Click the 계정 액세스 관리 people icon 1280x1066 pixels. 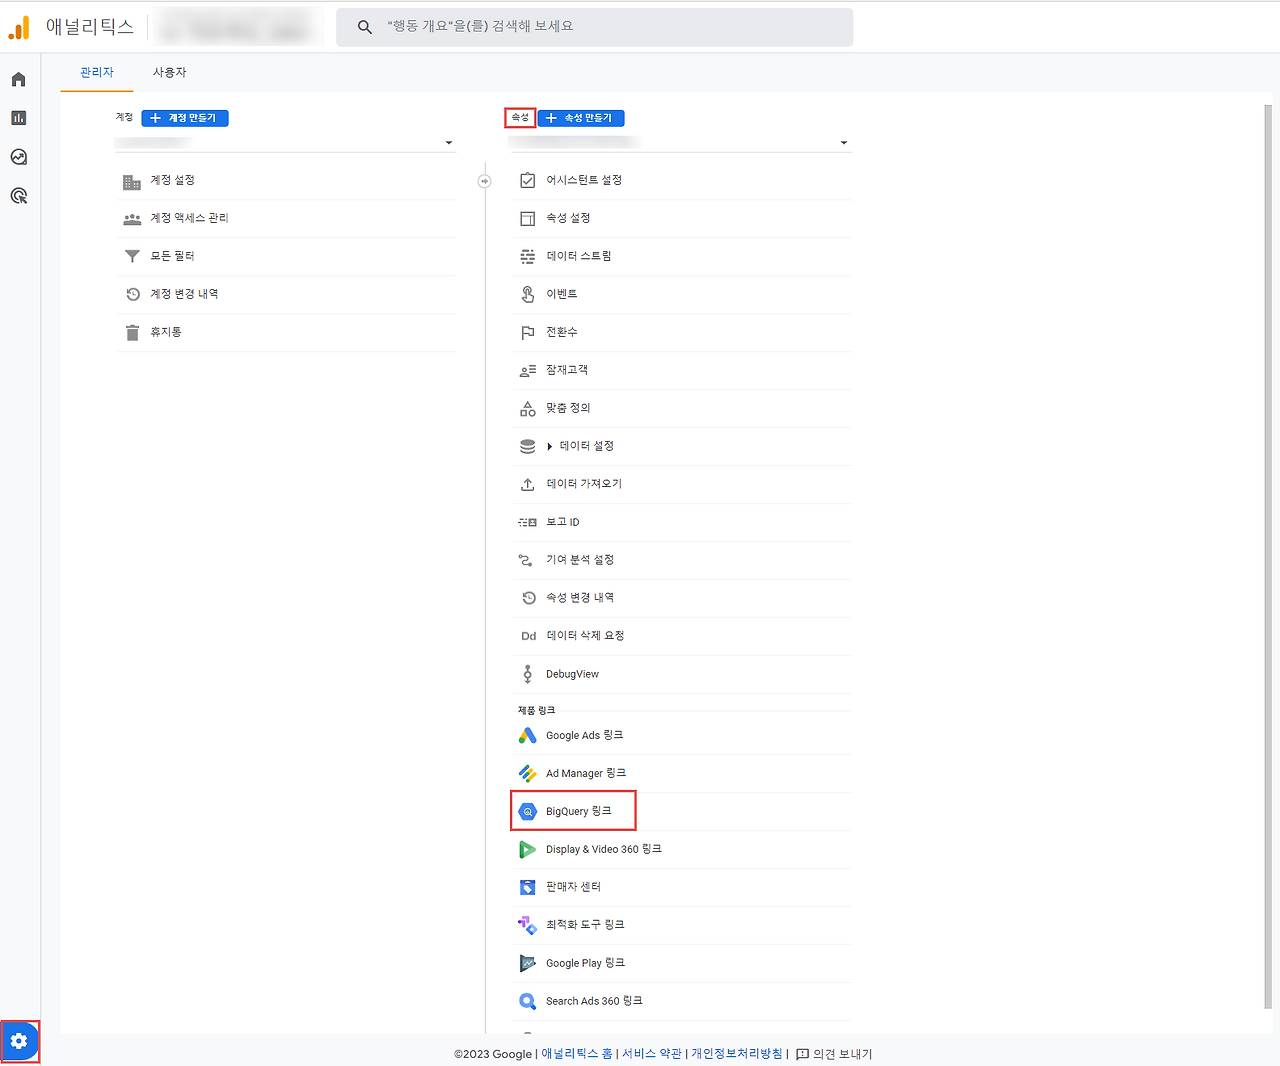132,219
